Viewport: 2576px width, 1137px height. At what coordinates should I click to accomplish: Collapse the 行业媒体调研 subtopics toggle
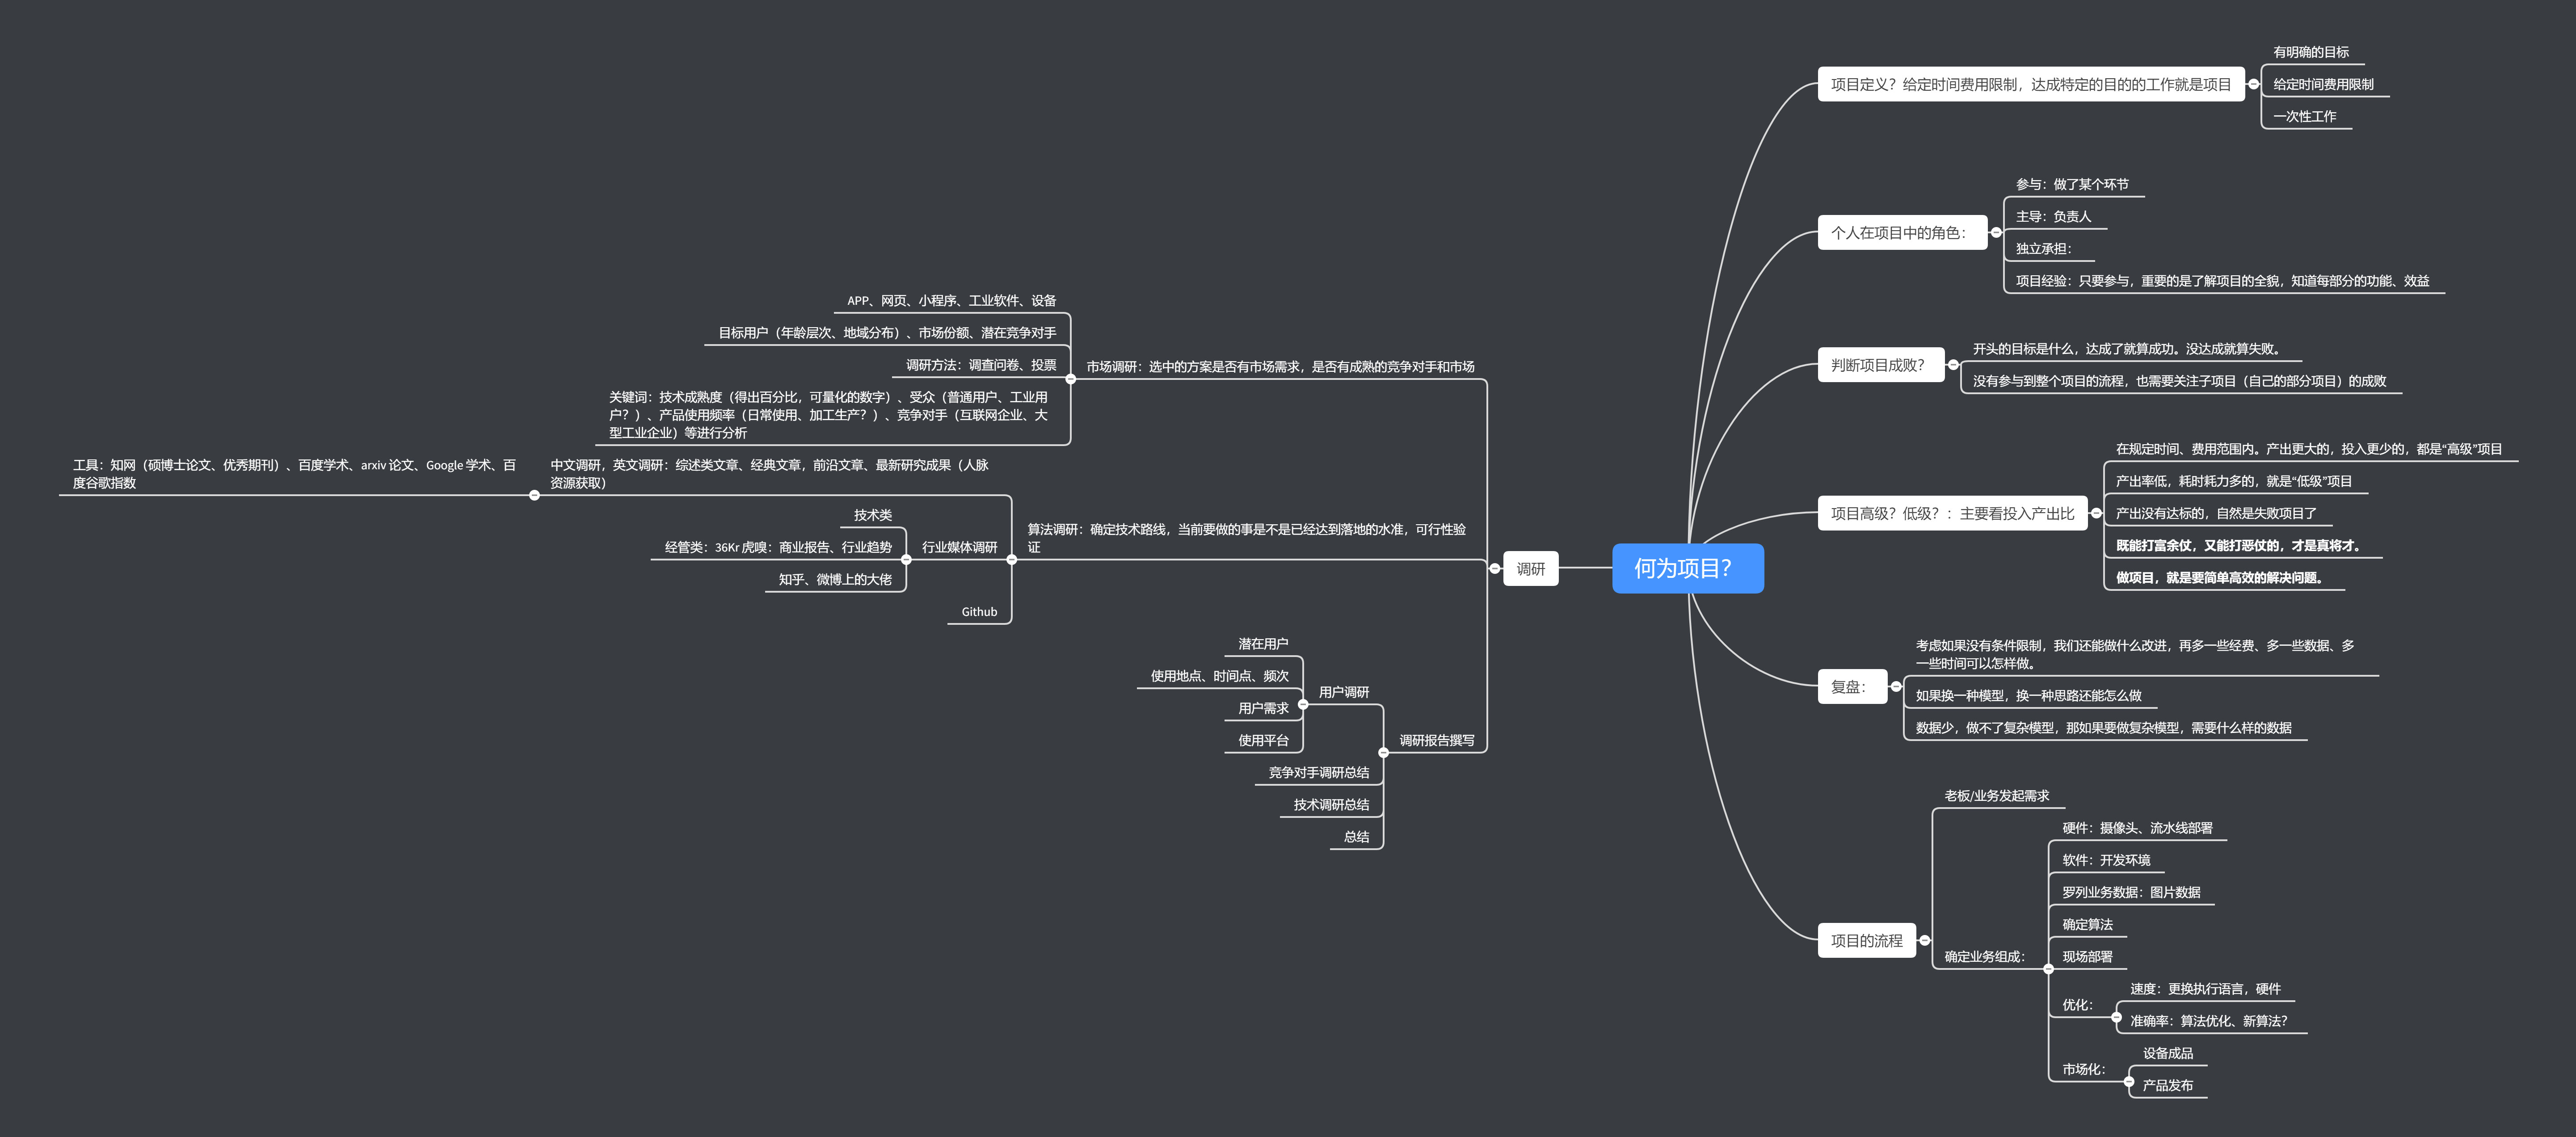[906, 559]
